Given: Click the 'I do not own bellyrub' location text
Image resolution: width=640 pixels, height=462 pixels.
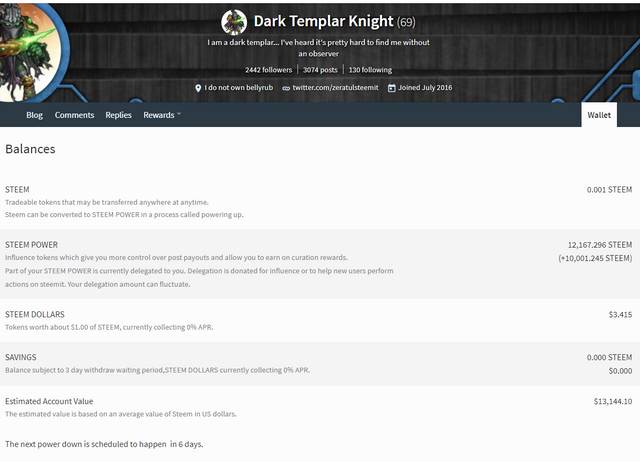Looking at the screenshot, I should (239, 88).
